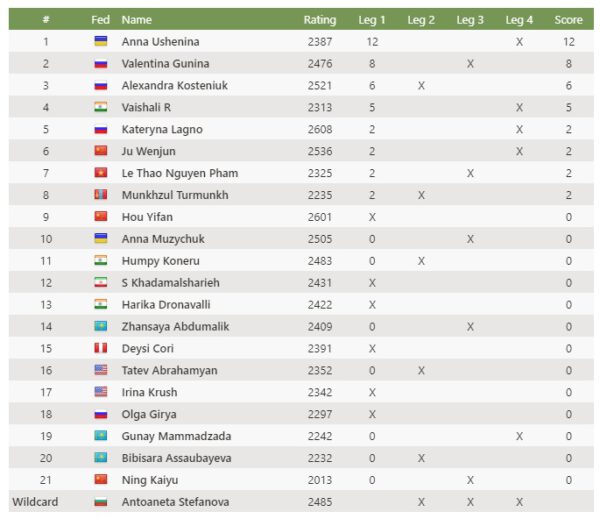Sort by the Score column header
Viewport: 600px width, 526px height.
coord(568,19)
